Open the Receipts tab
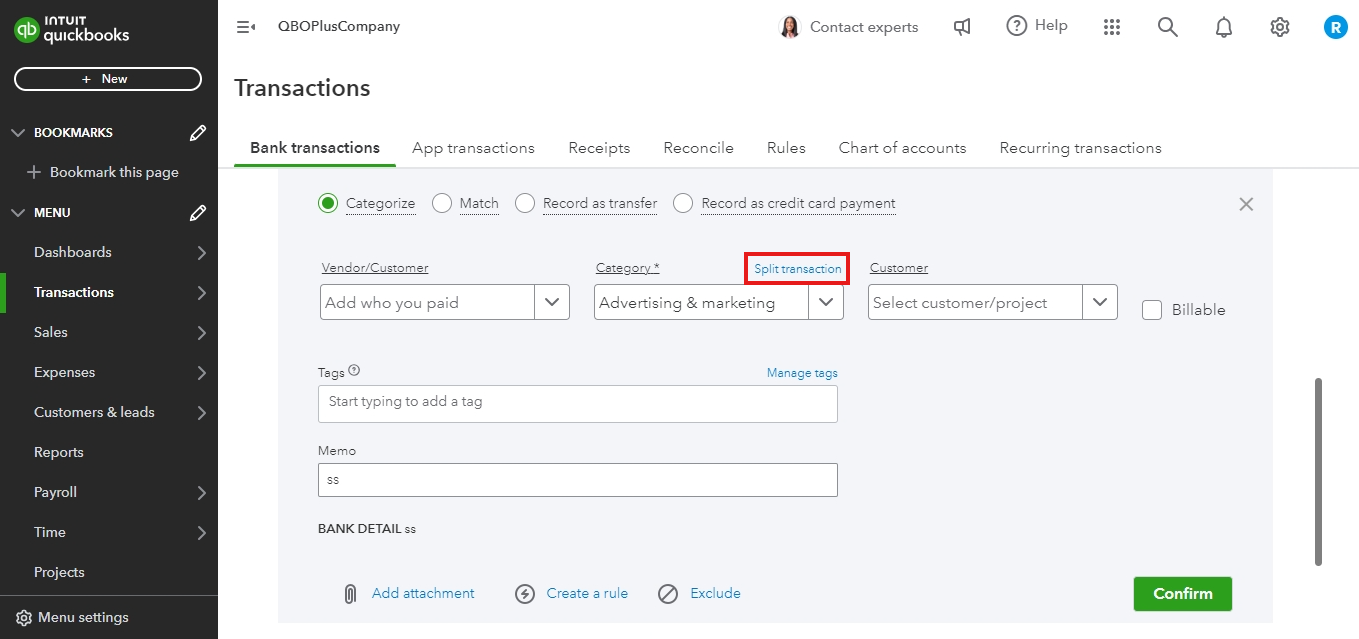Viewport: 1359px width, 639px height. pyautogui.click(x=599, y=148)
